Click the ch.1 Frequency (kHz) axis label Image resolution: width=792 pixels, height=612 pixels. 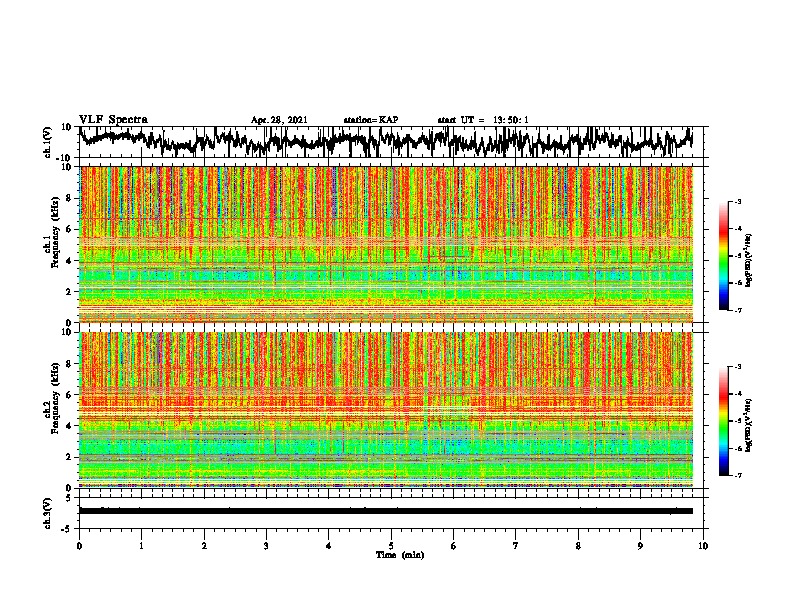tap(52, 244)
